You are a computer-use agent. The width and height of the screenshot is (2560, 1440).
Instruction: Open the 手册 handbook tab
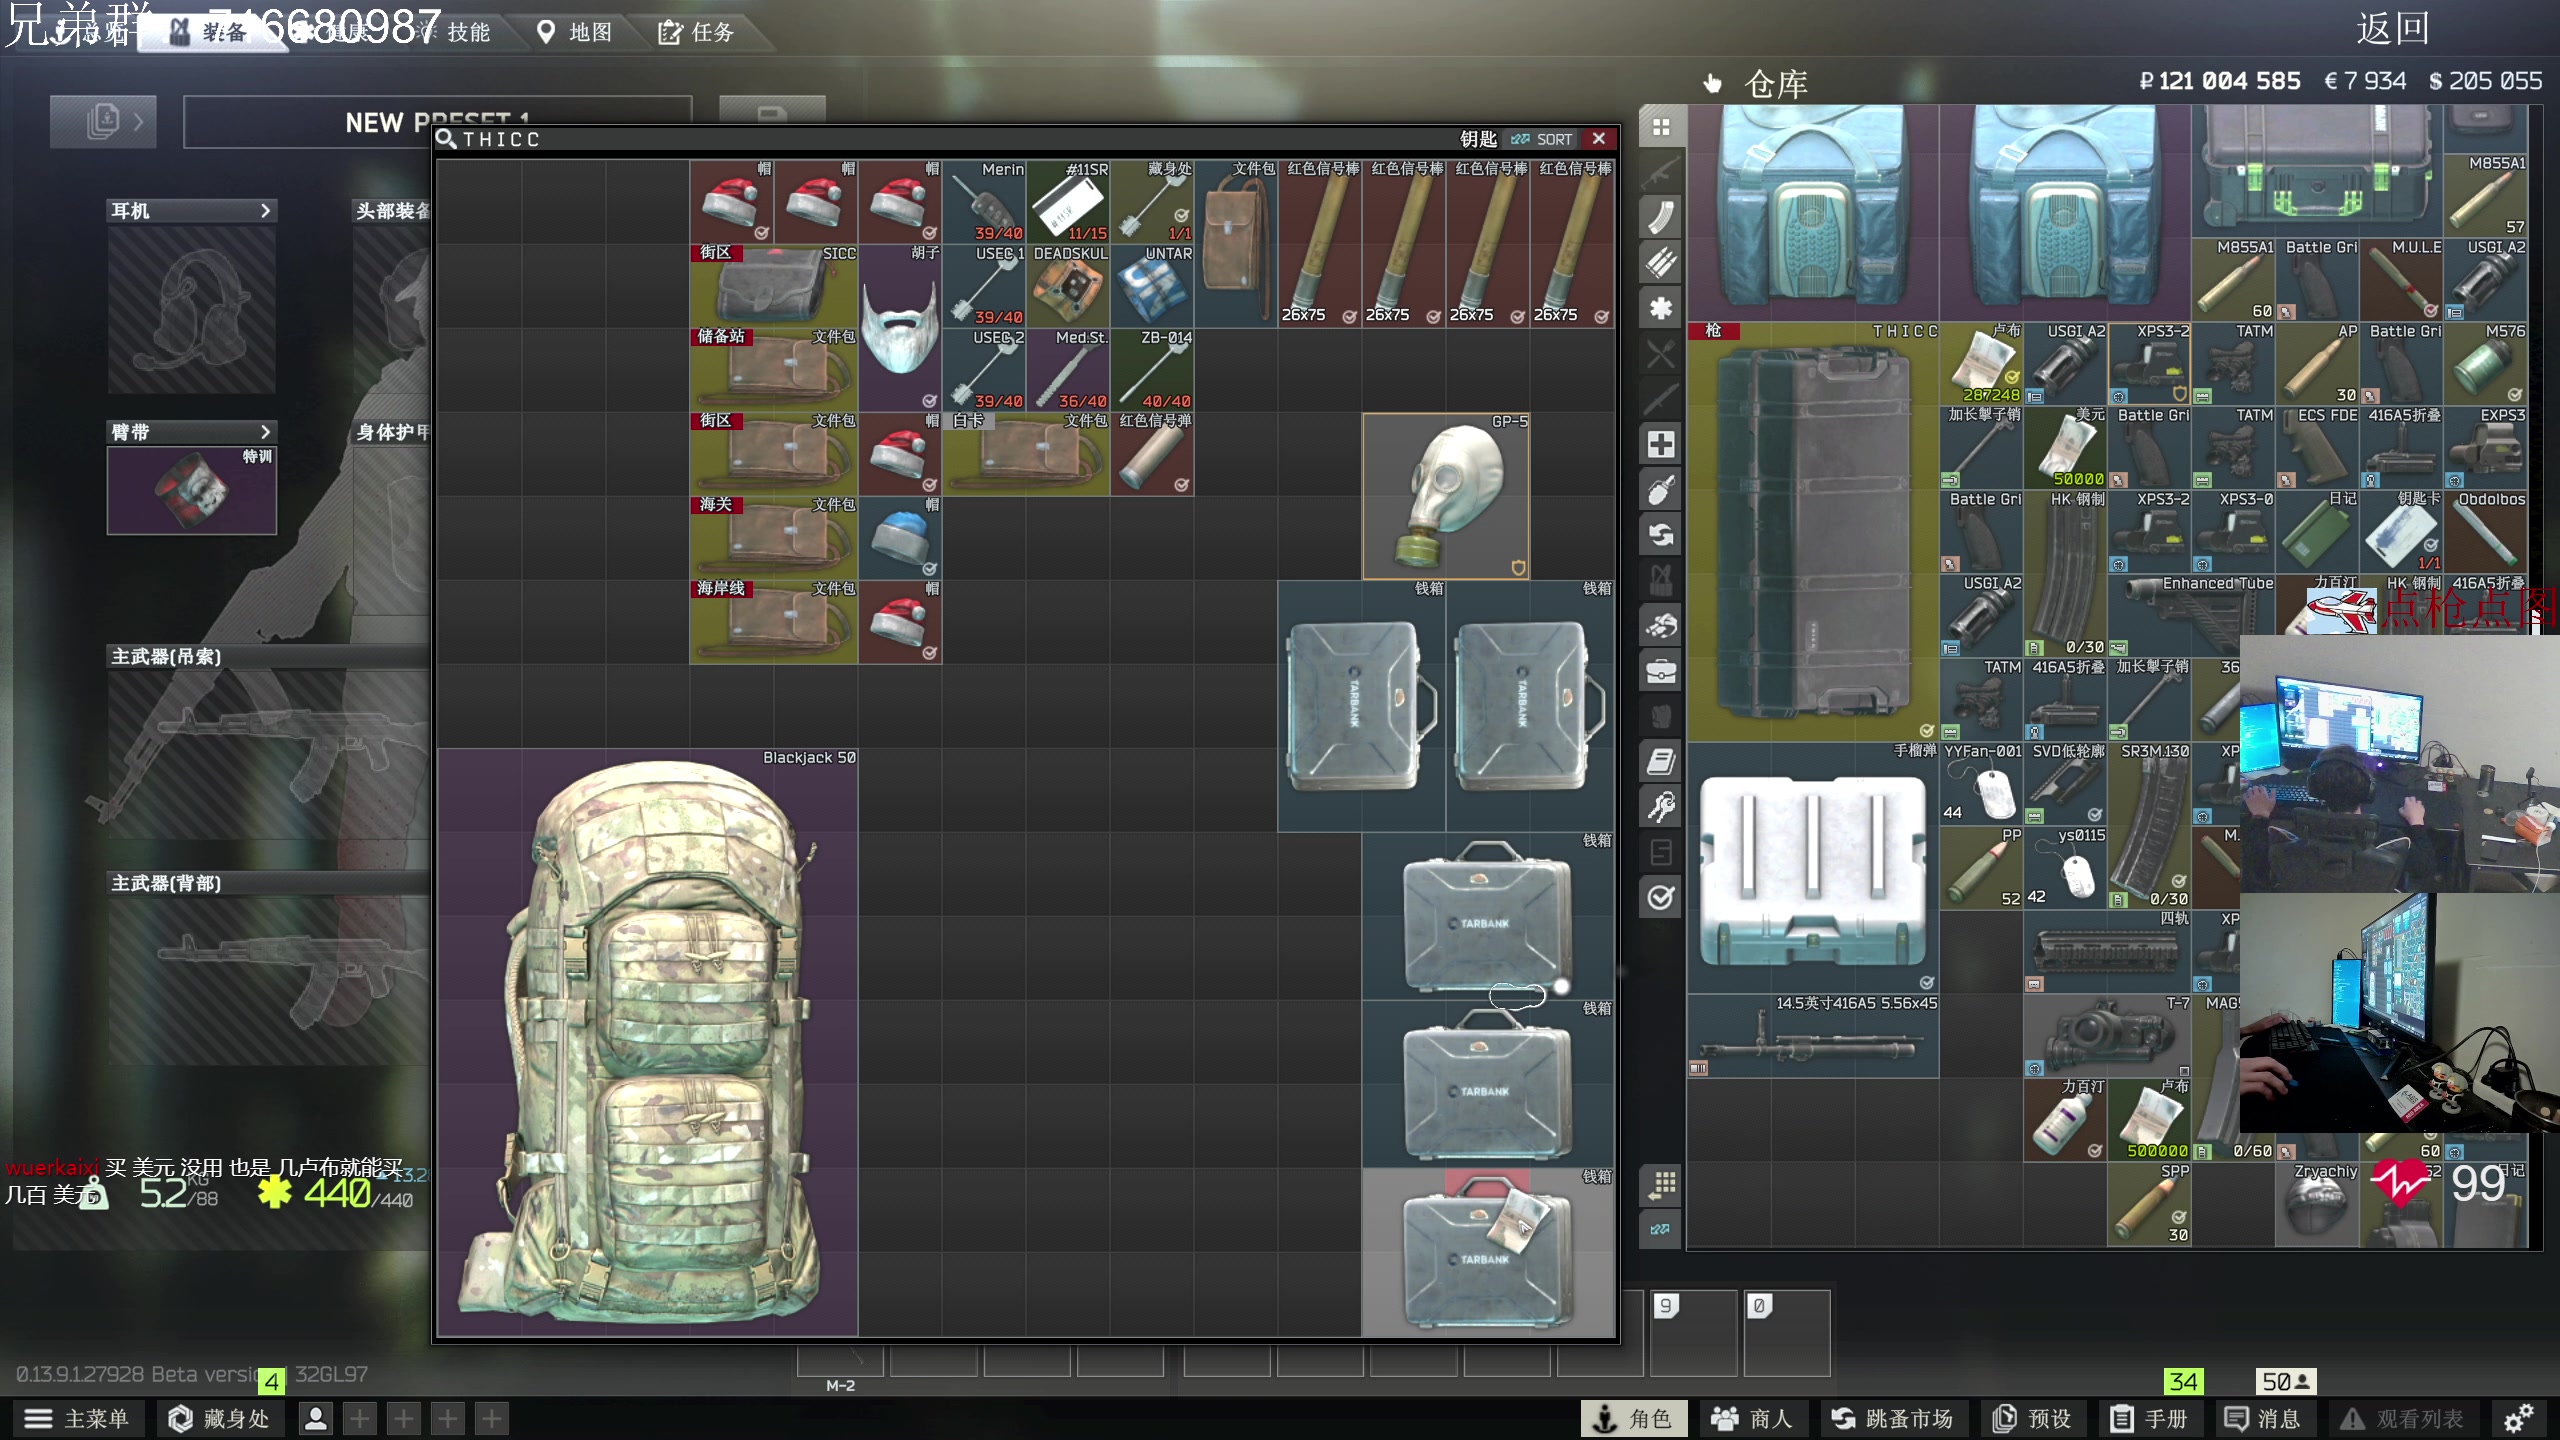click(x=2150, y=1418)
